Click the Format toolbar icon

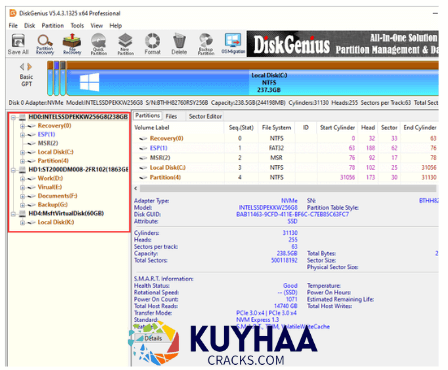click(x=152, y=44)
